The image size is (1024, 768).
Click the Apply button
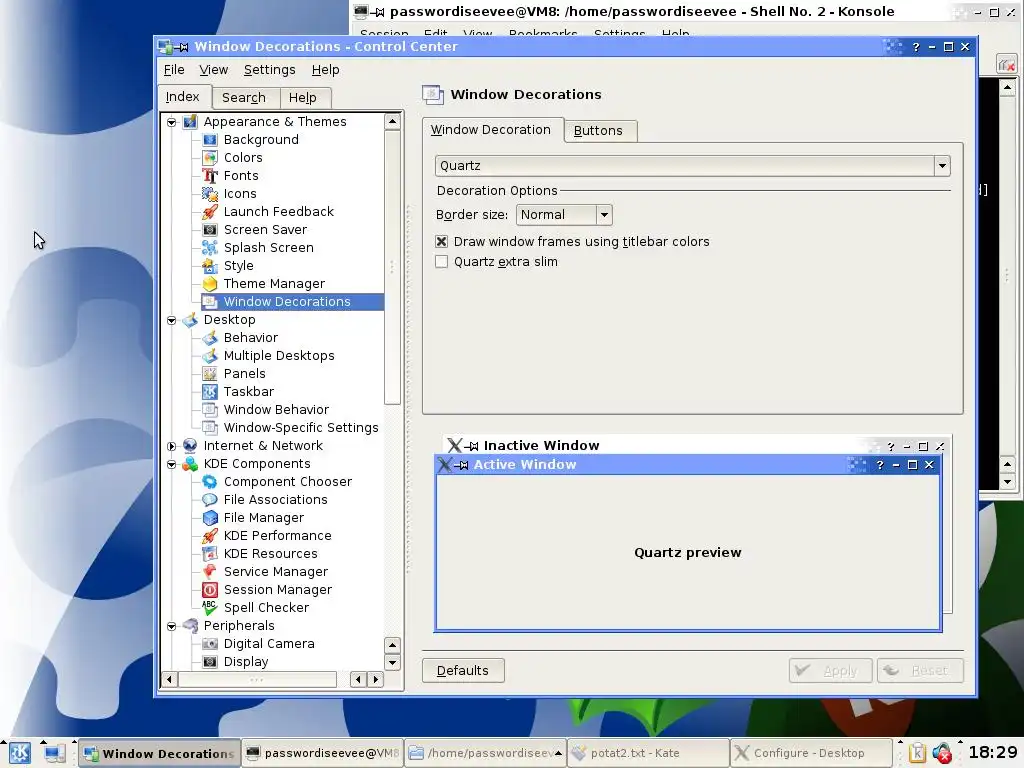point(830,671)
